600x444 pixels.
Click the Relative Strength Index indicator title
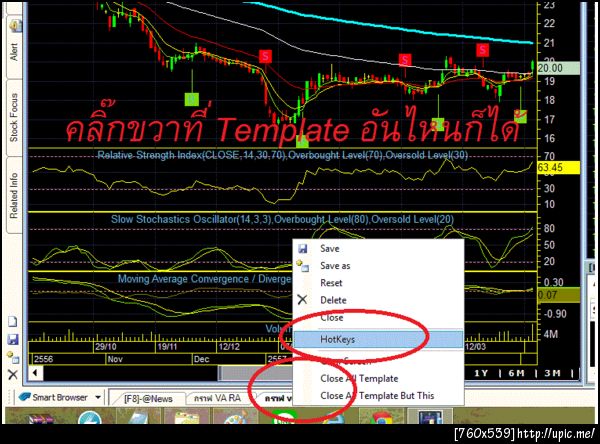coord(282,155)
